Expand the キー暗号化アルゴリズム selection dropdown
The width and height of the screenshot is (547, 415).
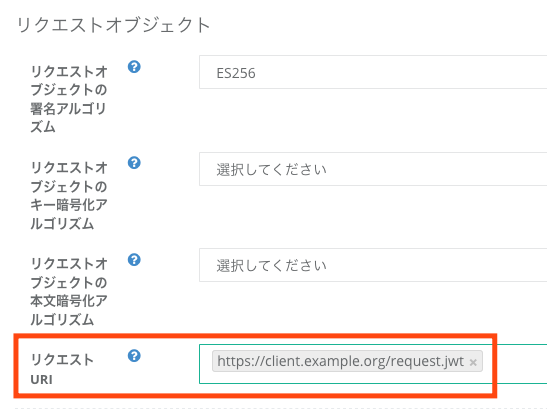pyautogui.click(x=373, y=169)
